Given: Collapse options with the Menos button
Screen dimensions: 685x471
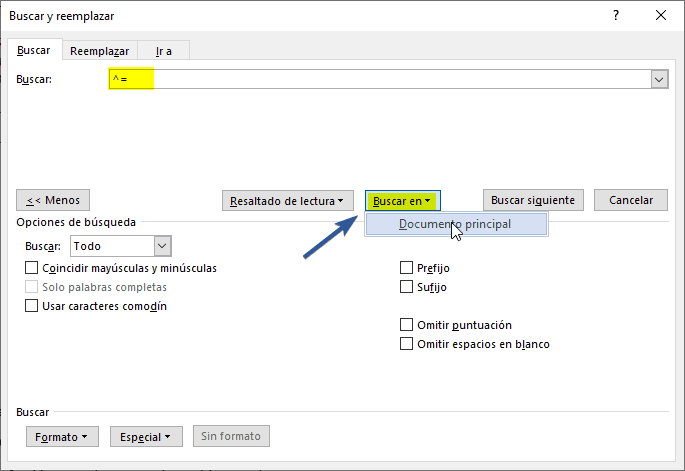Looking at the screenshot, I should [53, 200].
